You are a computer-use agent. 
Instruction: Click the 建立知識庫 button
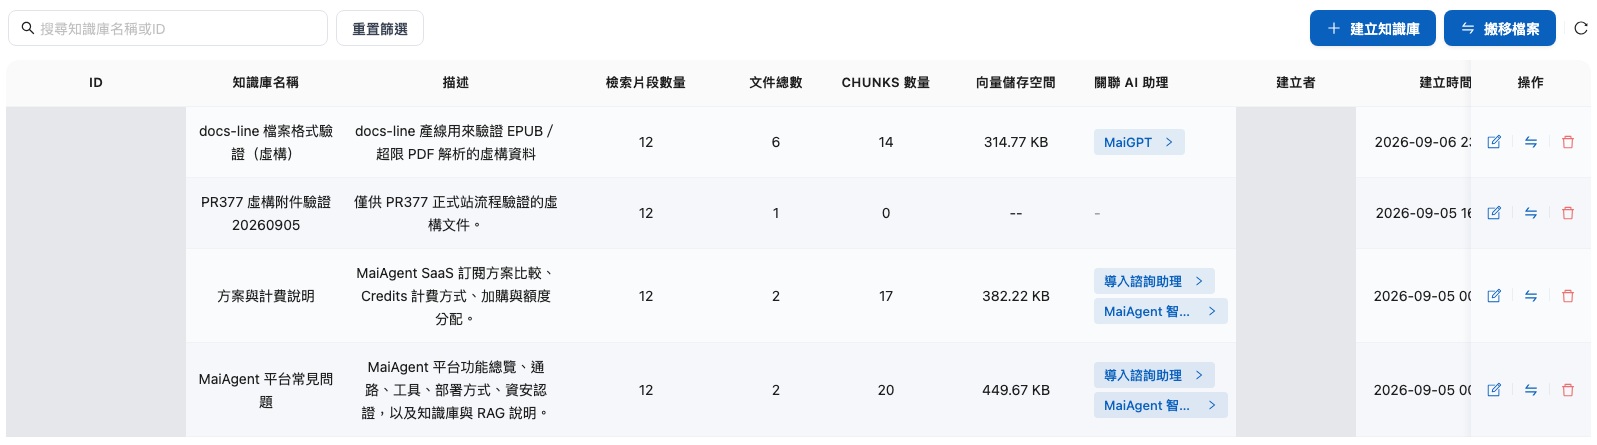(1373, 28)
